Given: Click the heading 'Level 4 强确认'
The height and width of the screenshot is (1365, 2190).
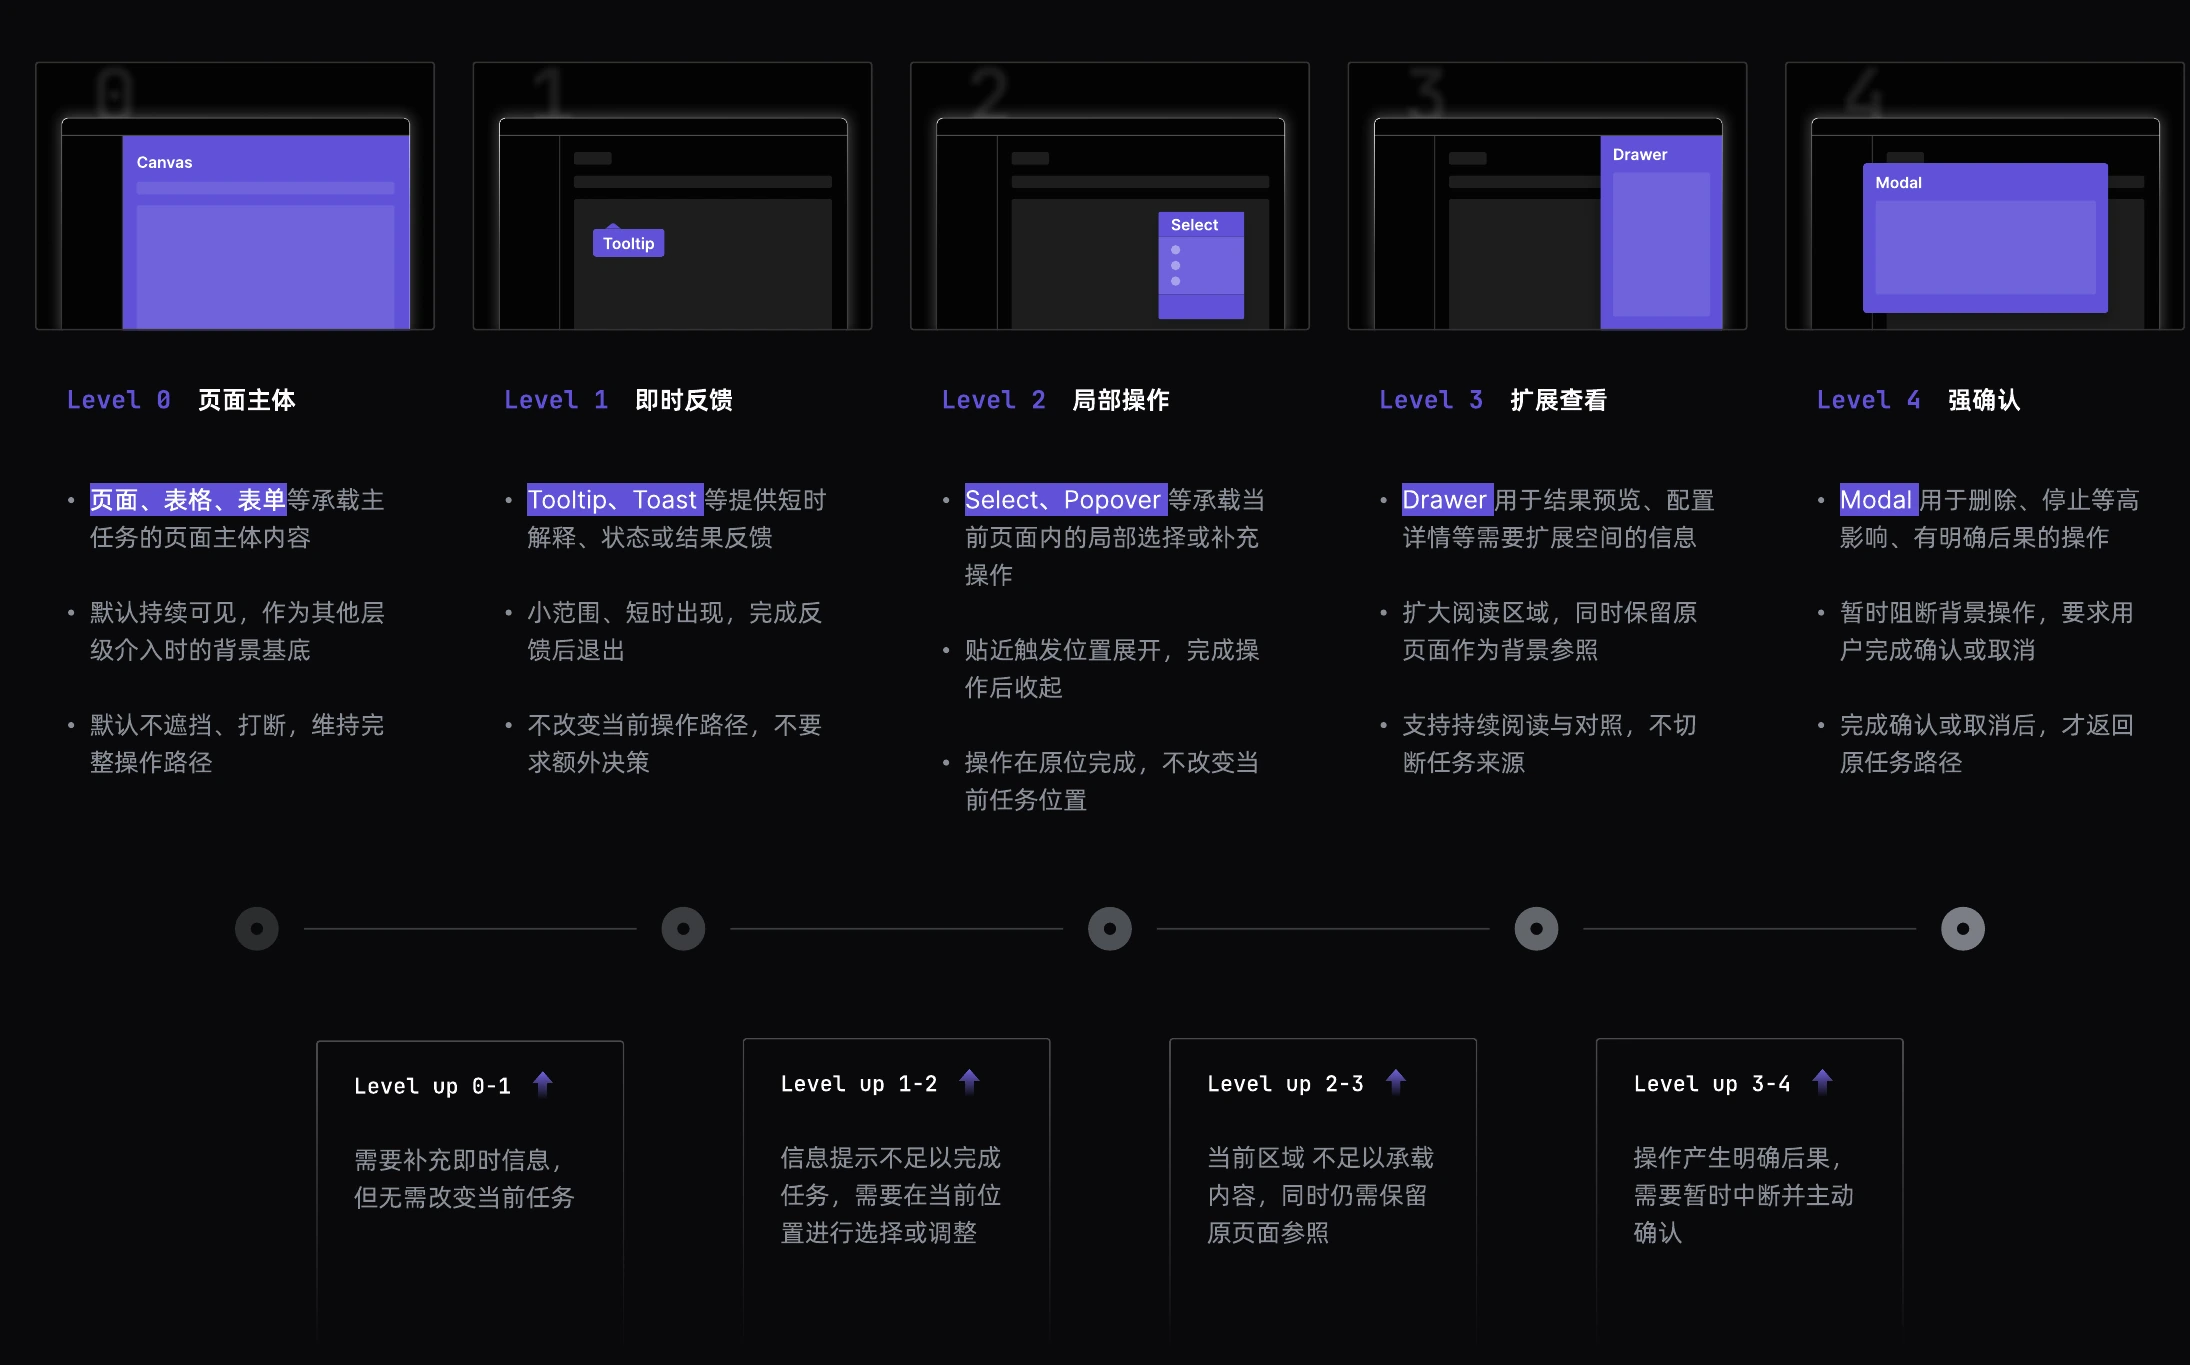Looking at the screenshot, I should tap(1918, 400).
